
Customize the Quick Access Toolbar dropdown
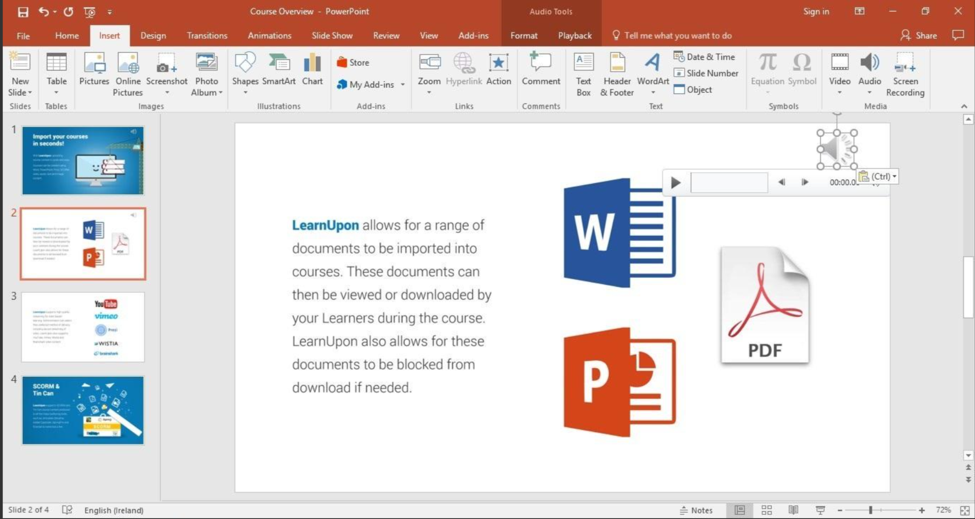pyautogui.click(x=109, y=12)
